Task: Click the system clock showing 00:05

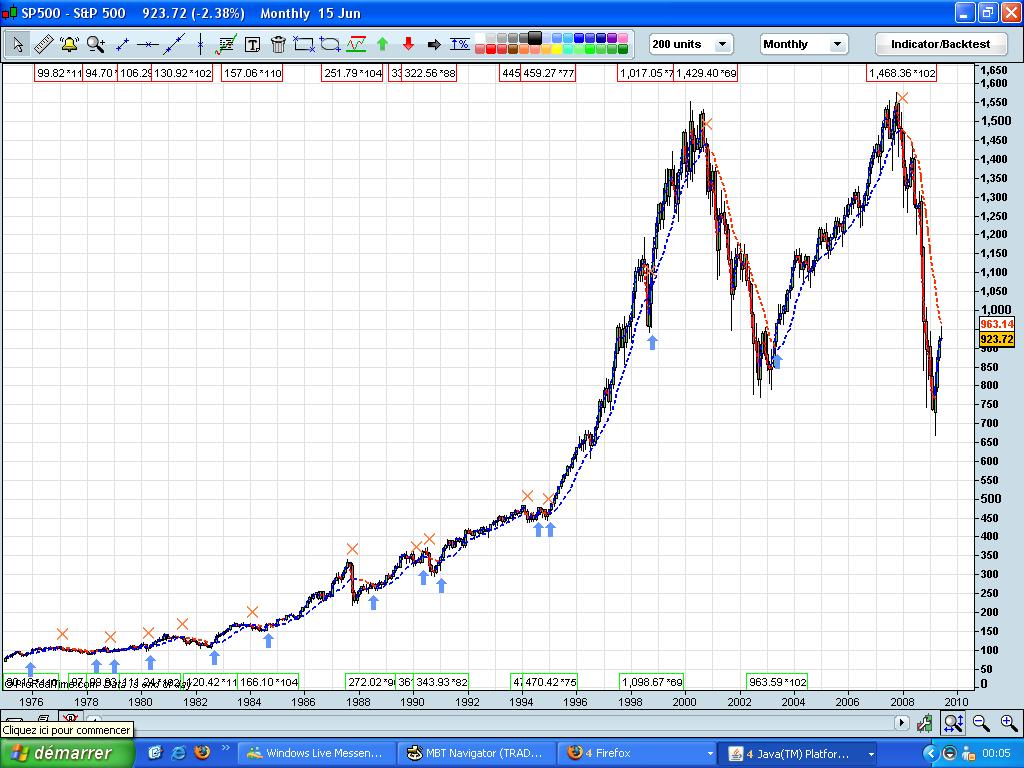Action: coord(996,754)
